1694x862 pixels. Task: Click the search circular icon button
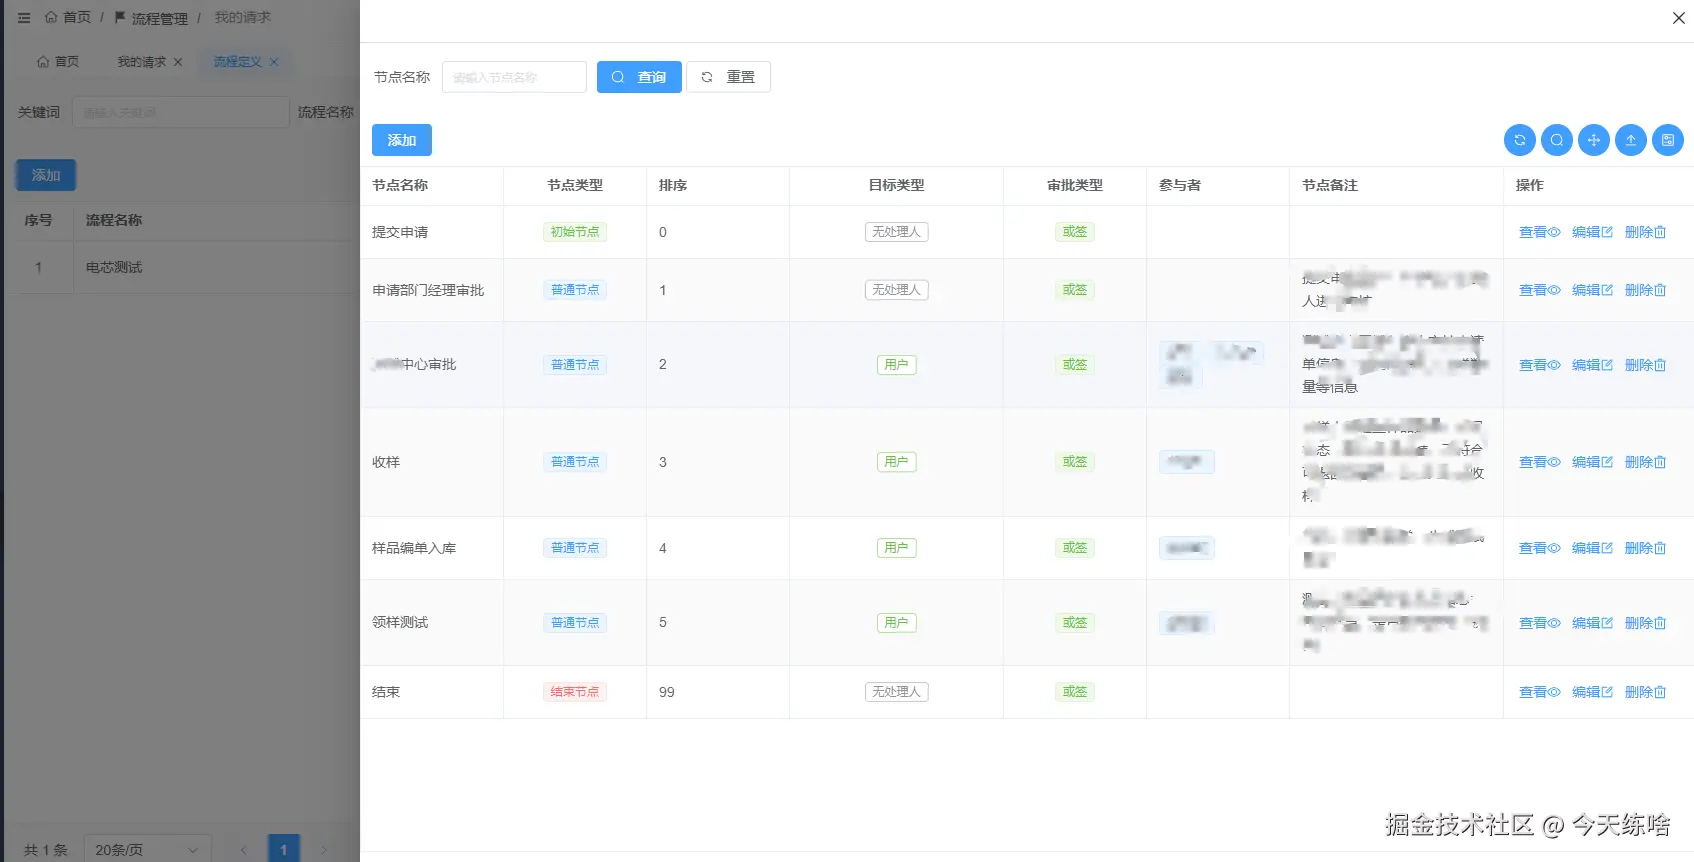pyautogui.click(x=1556, y=140)
